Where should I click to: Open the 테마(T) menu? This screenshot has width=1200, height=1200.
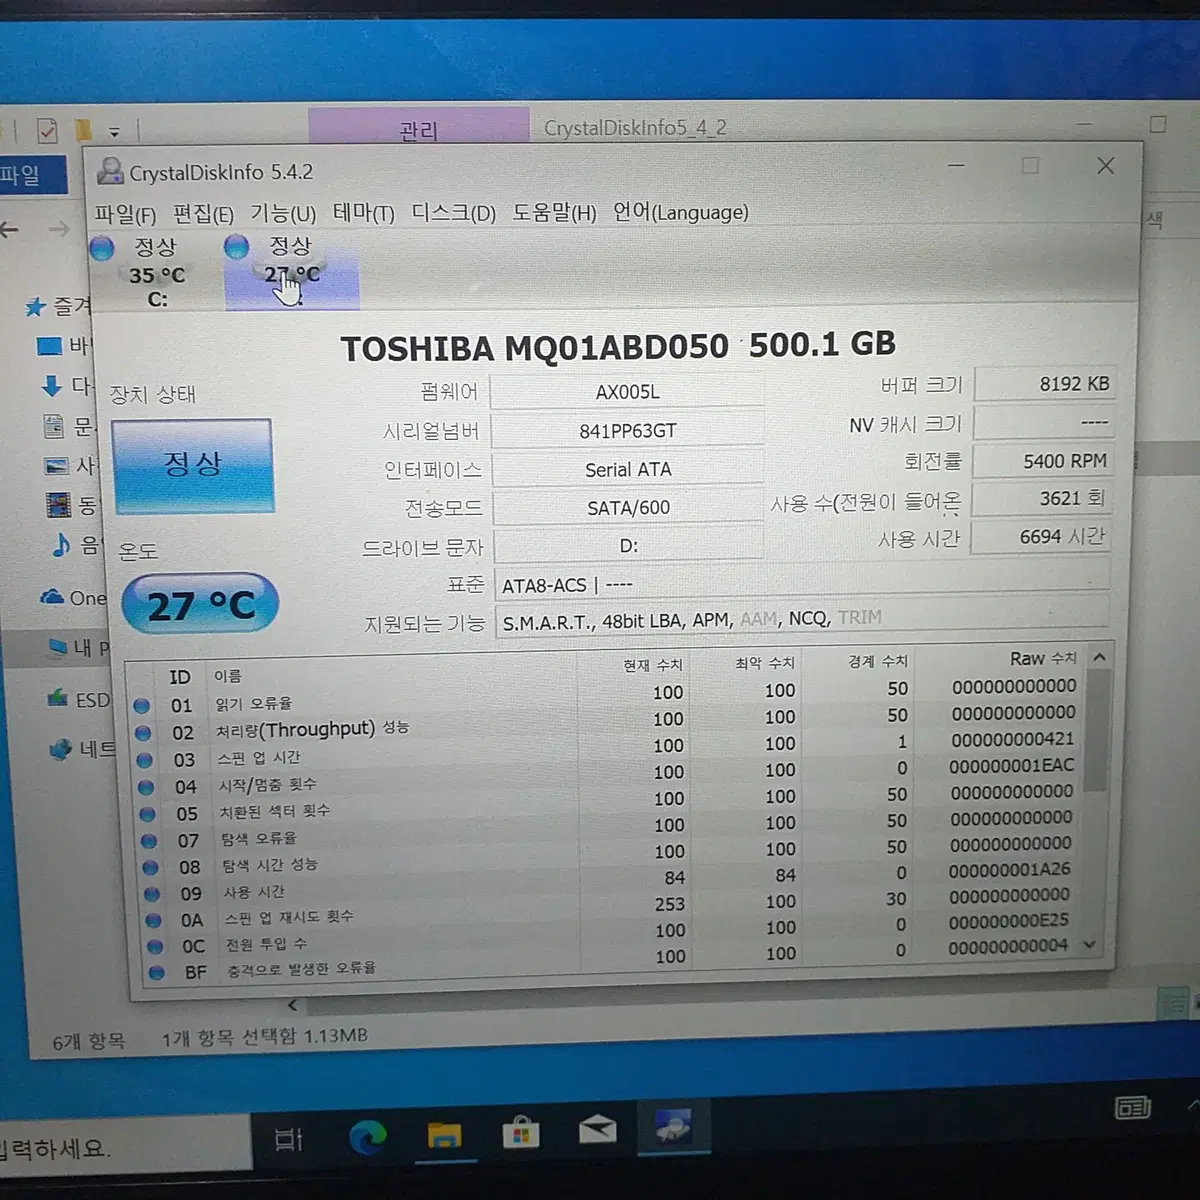point(364,213)
